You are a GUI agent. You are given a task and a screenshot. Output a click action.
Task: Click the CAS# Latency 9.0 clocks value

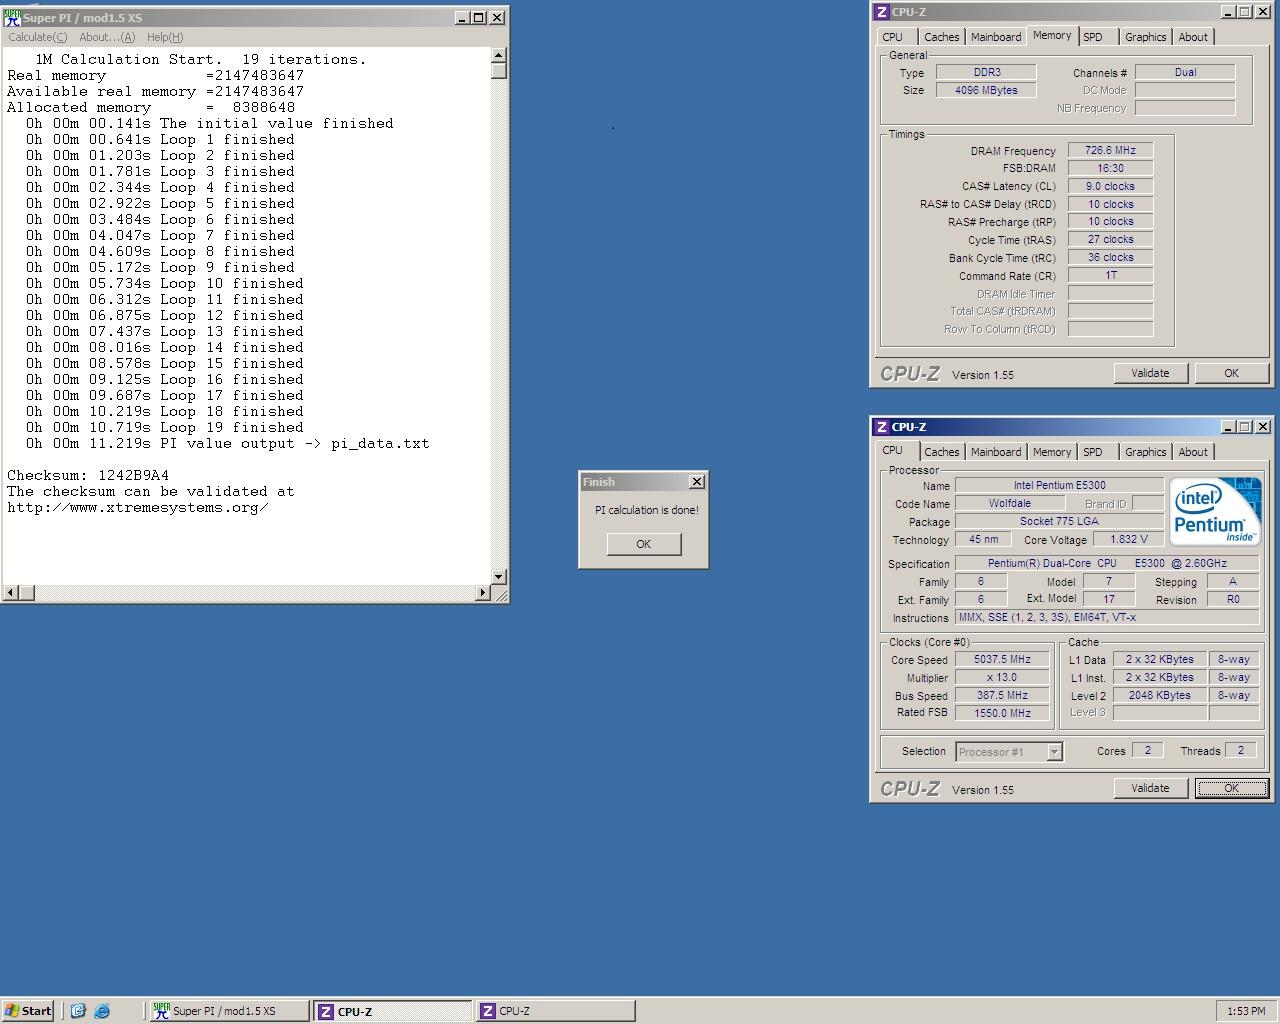1110,186
